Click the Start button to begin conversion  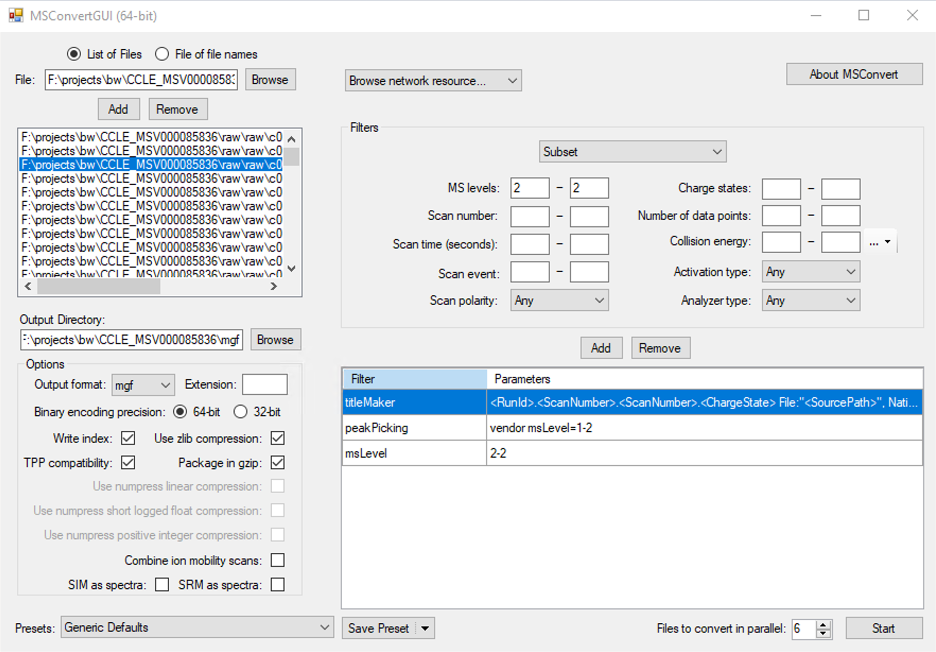[x=884, y=628]
